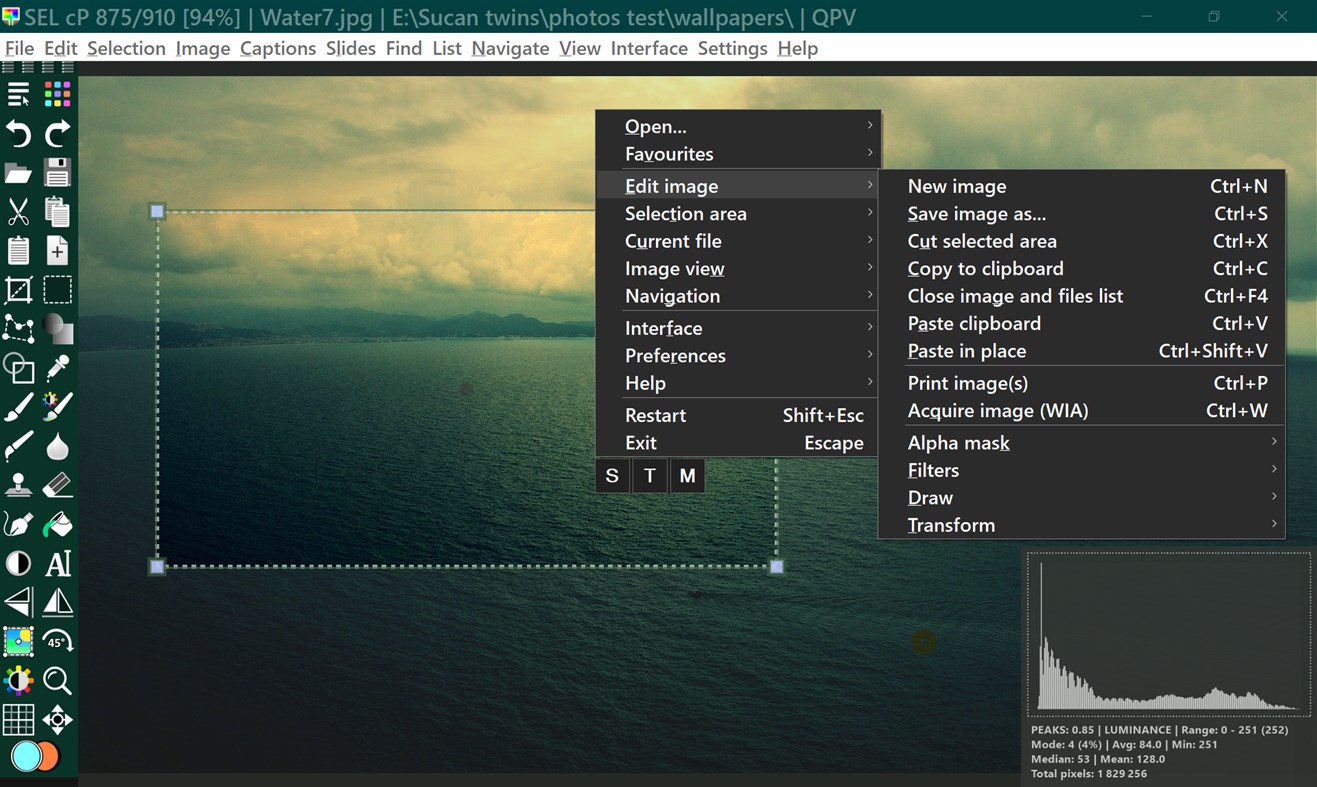Open the Navigate menu
The height and width of the screenshot is (787, 1317).
510,48
